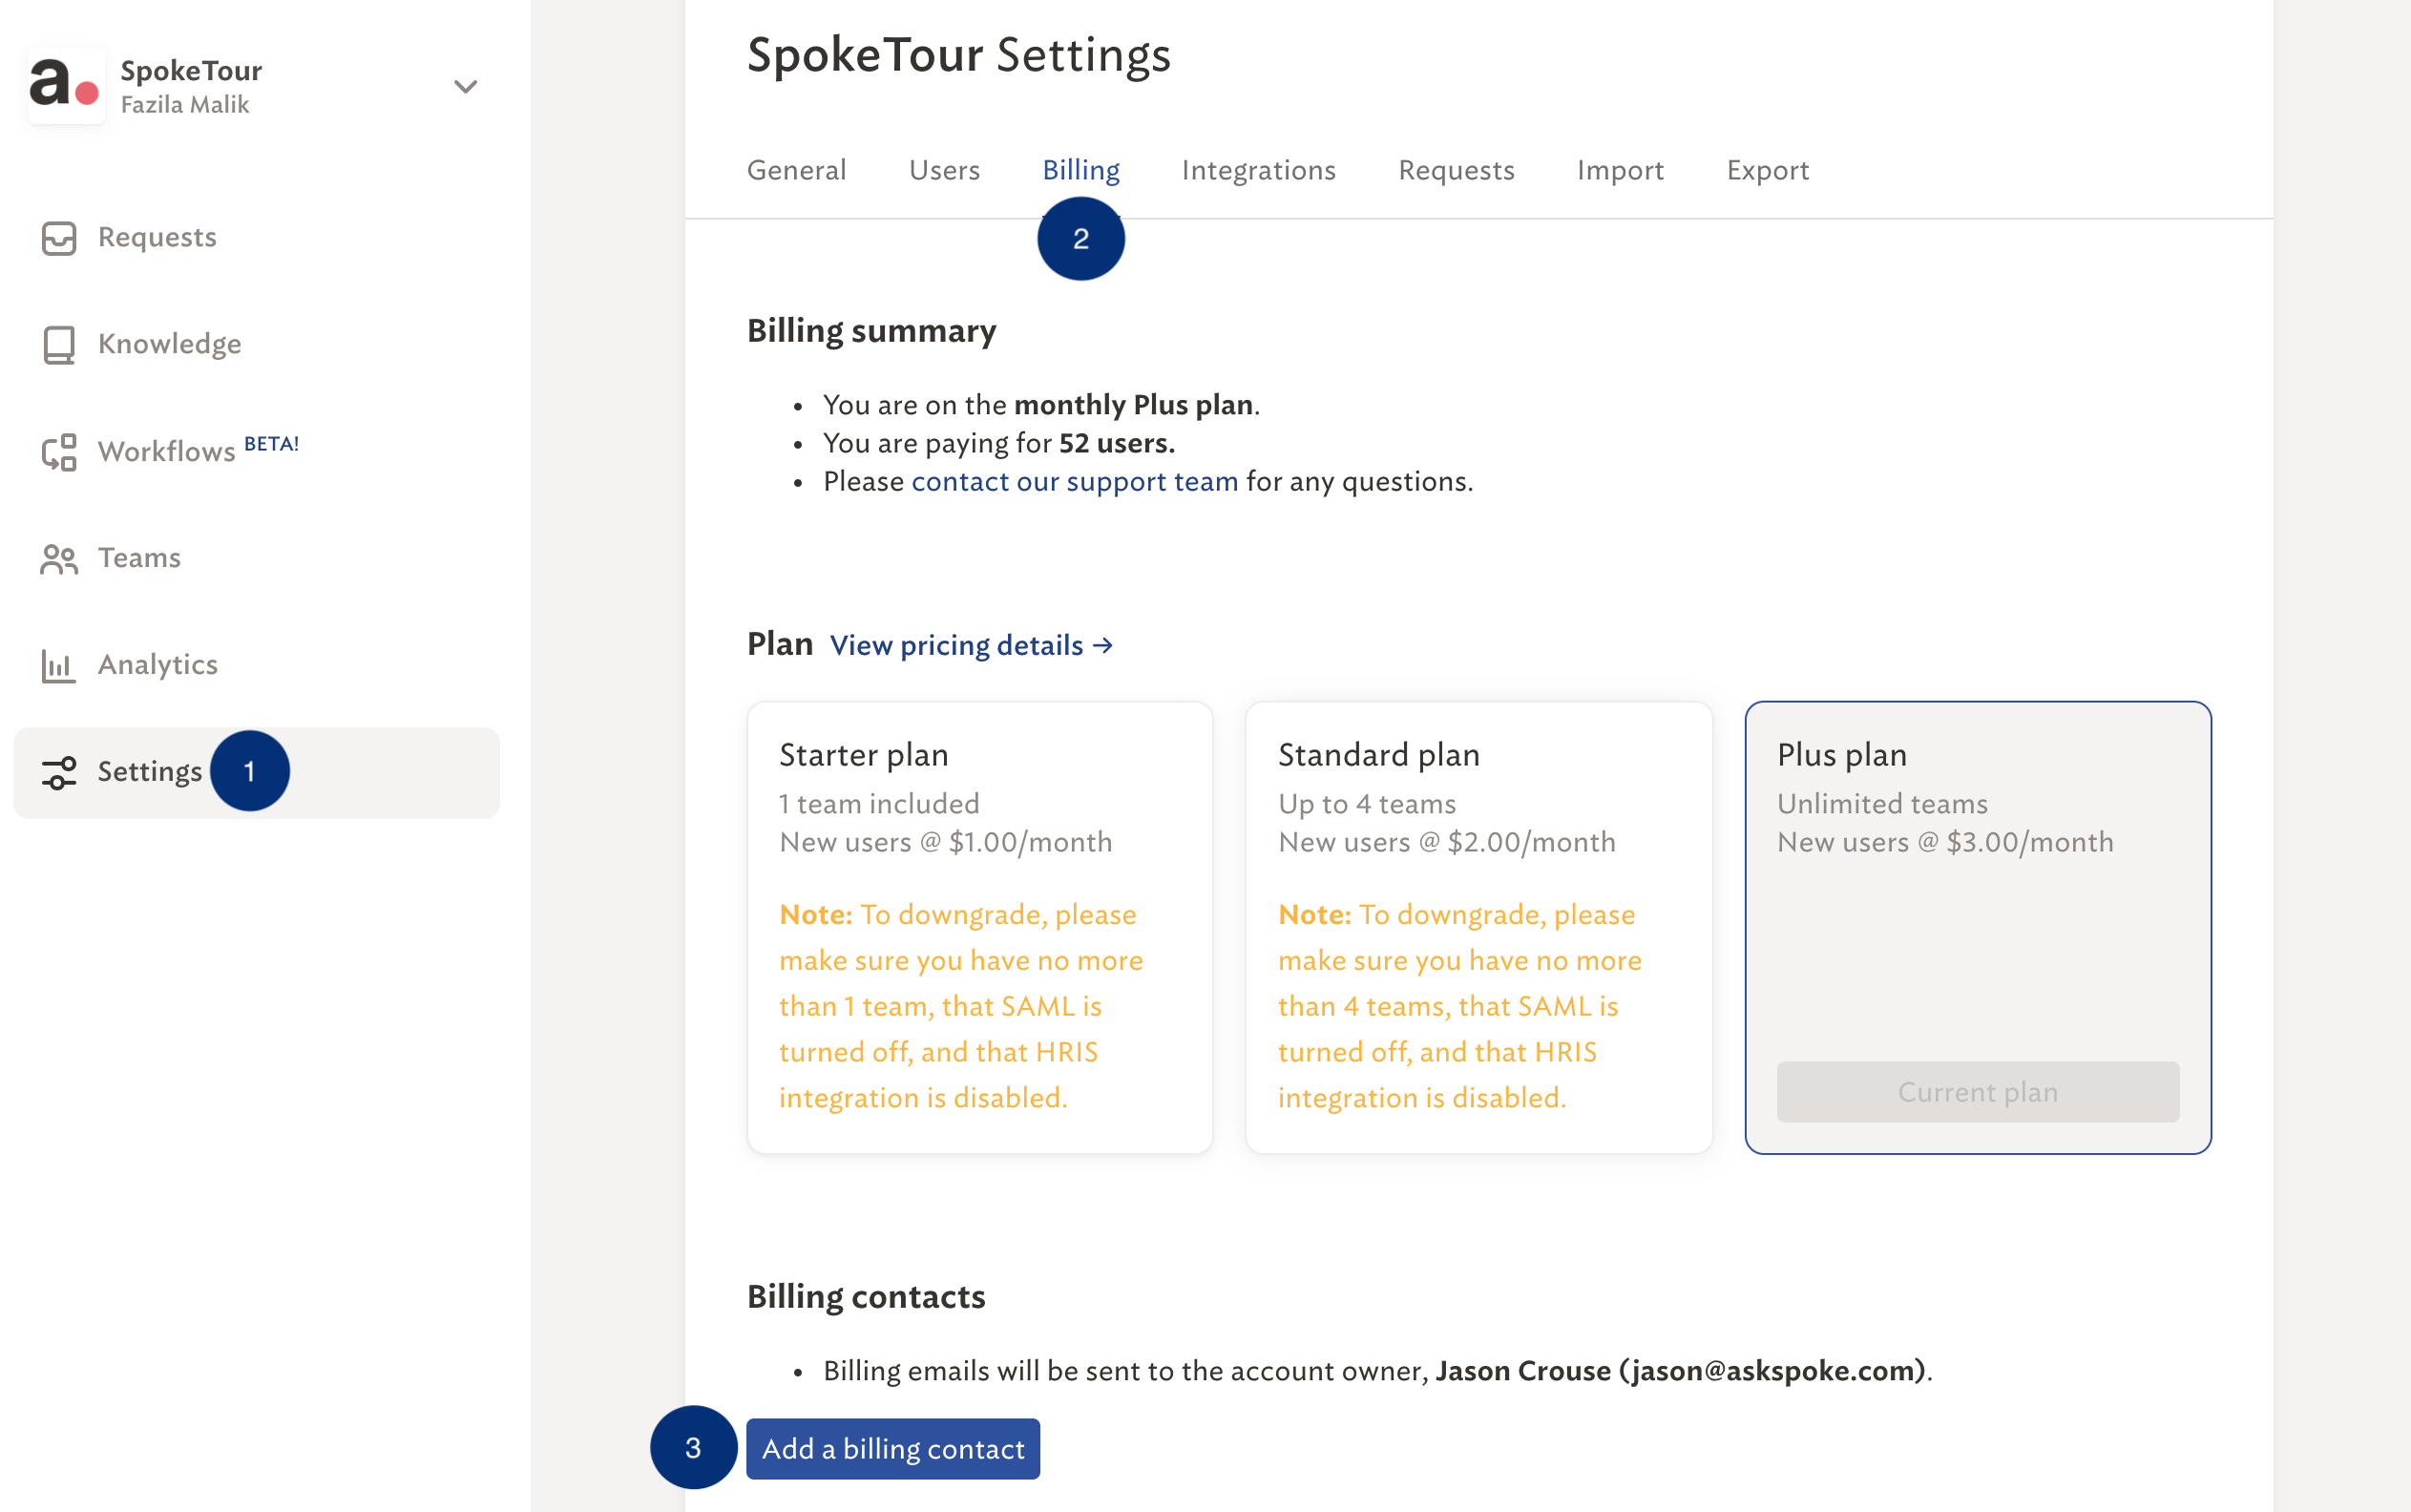Image resolution: width=2411 pixels, height=1512 pixels.
Task: Click the Teams people icon
Action: pos(59,559)
